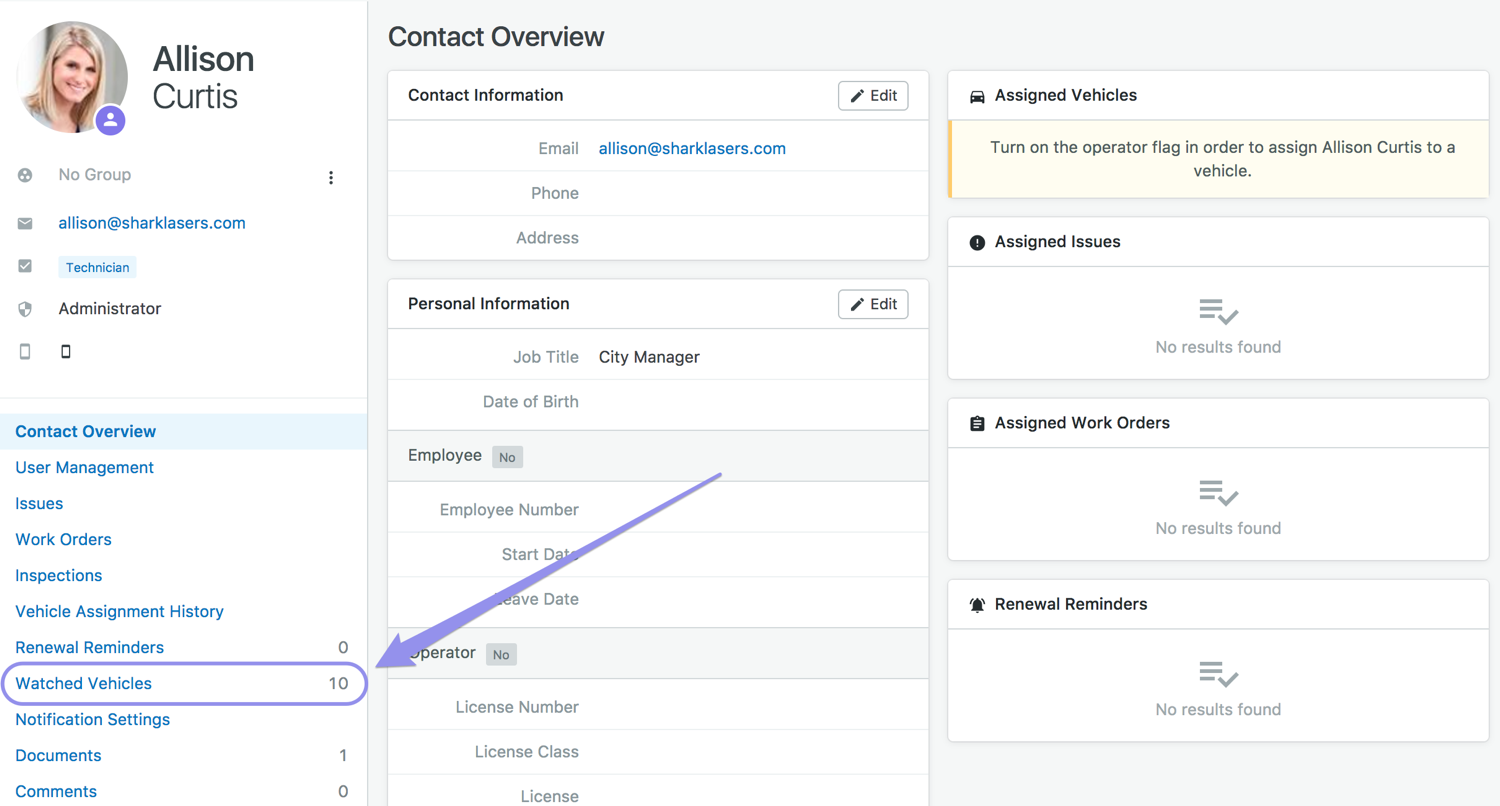
Task: Click the purple user badge on avatar
Action: pyautogui.click(x=111, y=120)
